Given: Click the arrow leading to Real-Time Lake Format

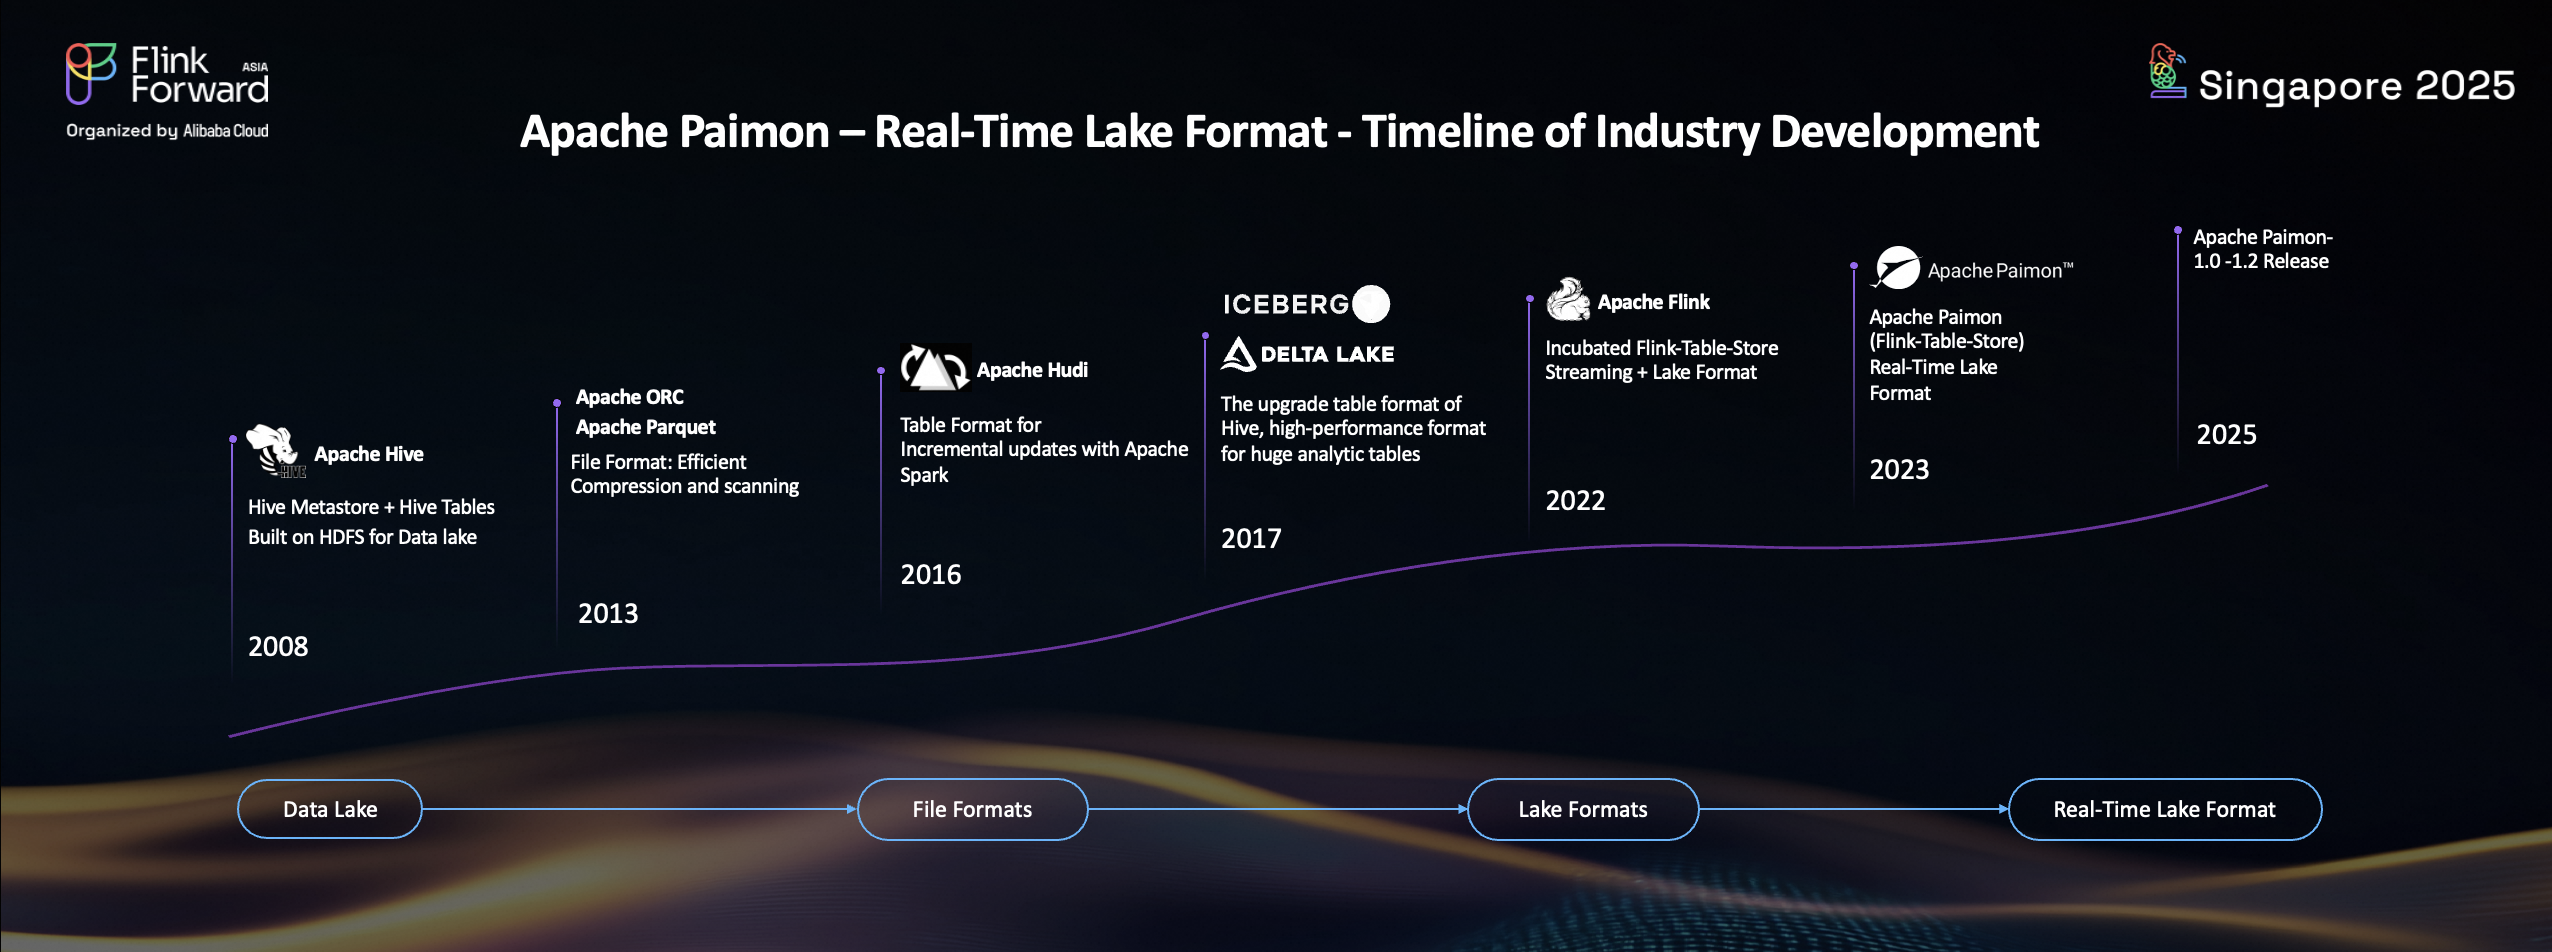Looking at the screenshot, I should click(1853, 809).
